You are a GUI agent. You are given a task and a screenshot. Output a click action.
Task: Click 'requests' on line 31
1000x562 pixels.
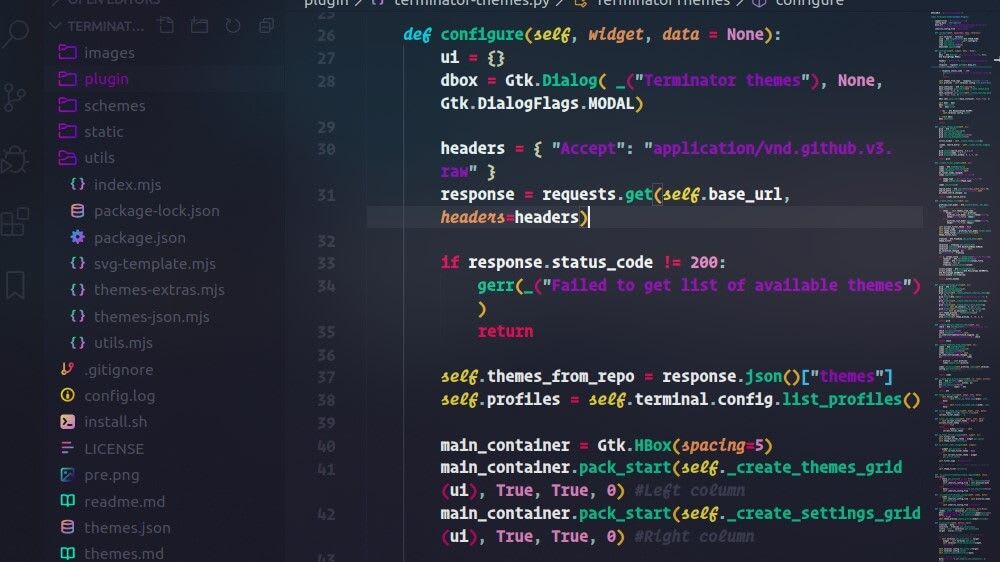pyautogui.click(x=578, y=195)
